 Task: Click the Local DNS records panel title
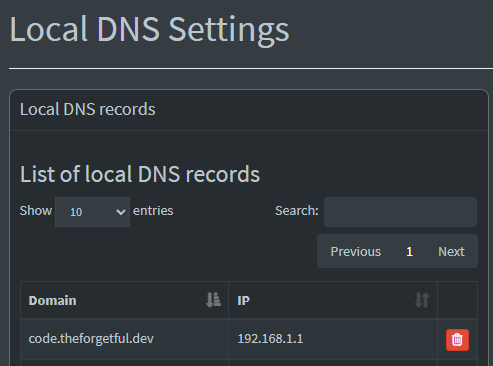point(88,109)
